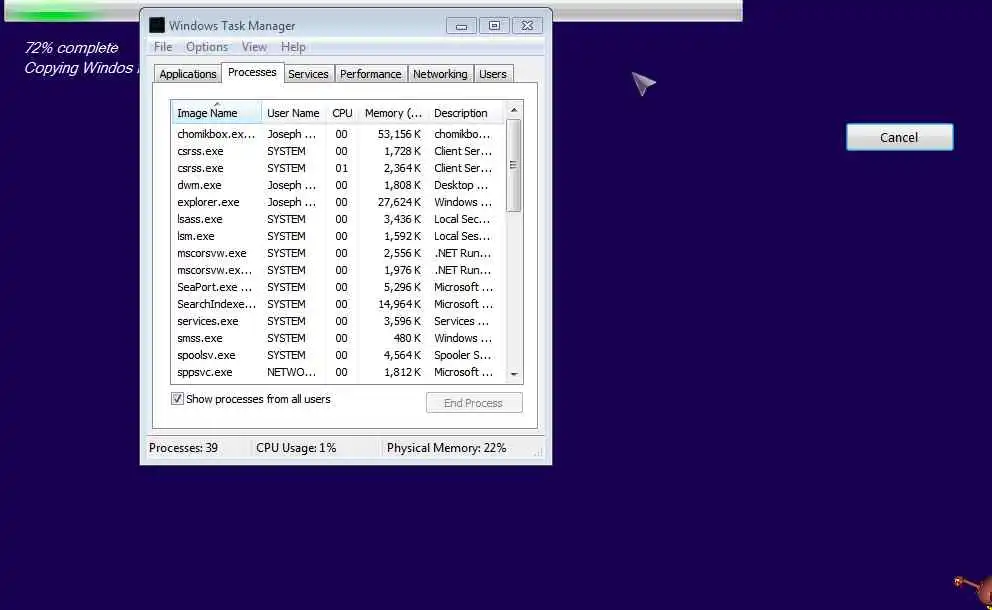Click the Desktop ... description cell
Viewport: 992px width, 610px height.
[461, 185]
